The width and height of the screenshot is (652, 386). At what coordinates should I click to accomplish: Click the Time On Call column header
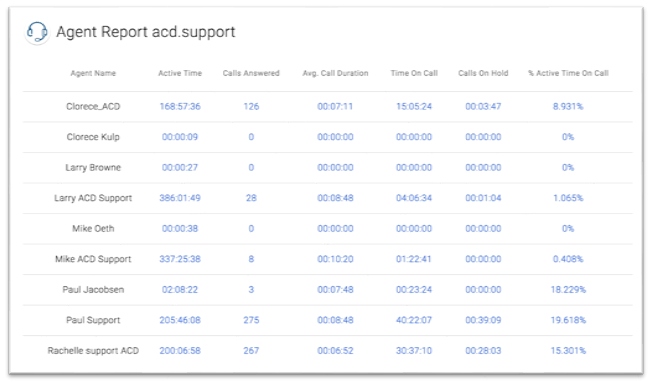(414, 73)
